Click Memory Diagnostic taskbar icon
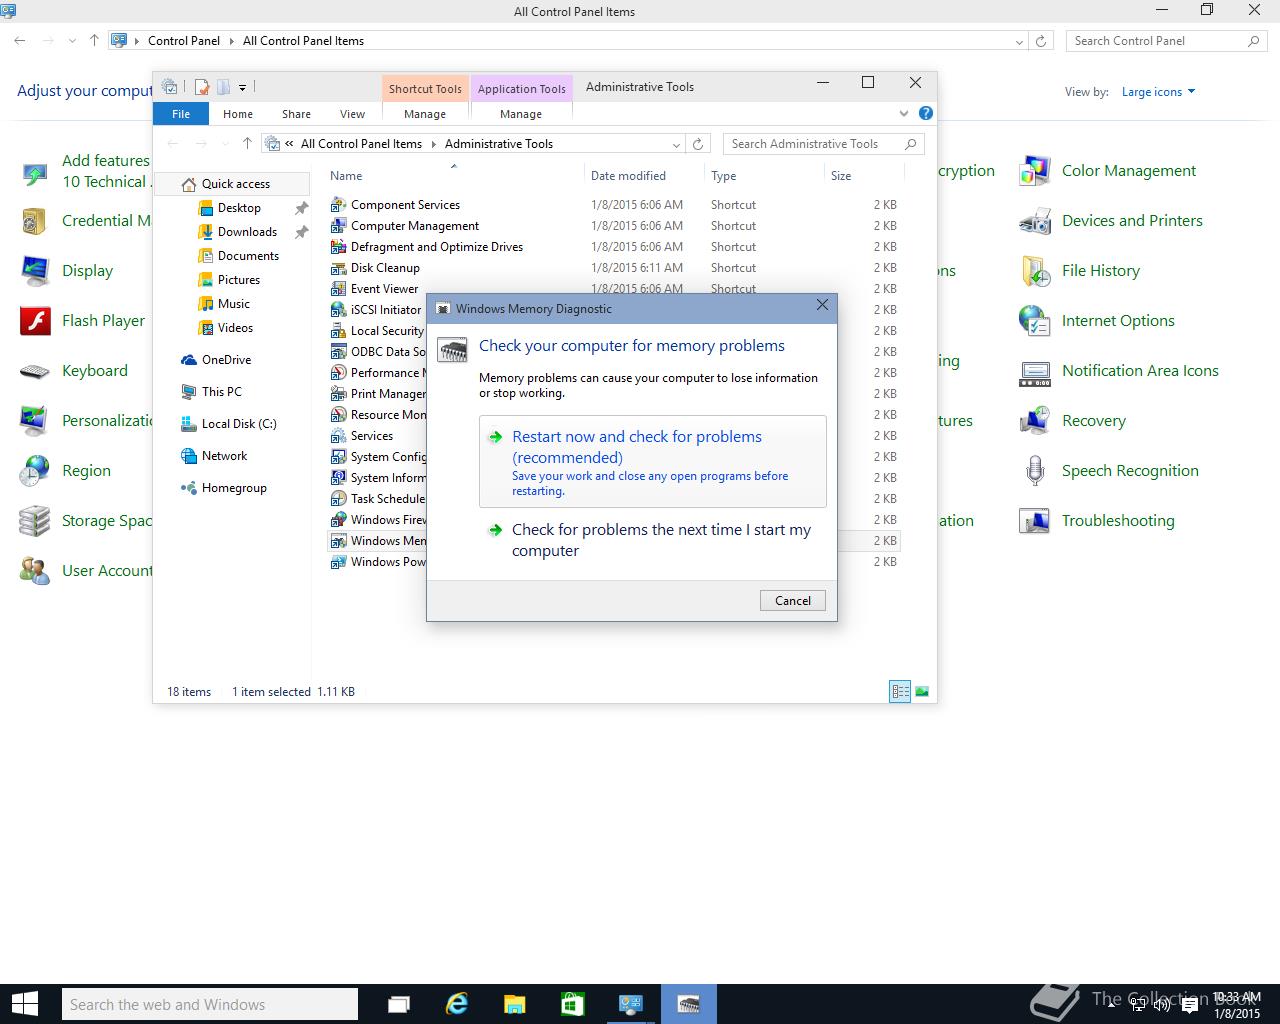 pos(688,1004)
